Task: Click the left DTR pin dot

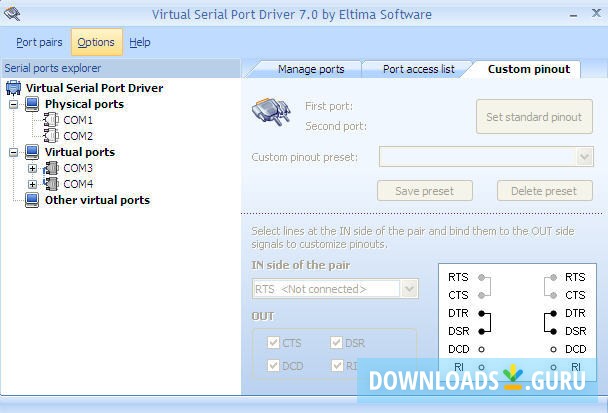Action: point(481,313)
